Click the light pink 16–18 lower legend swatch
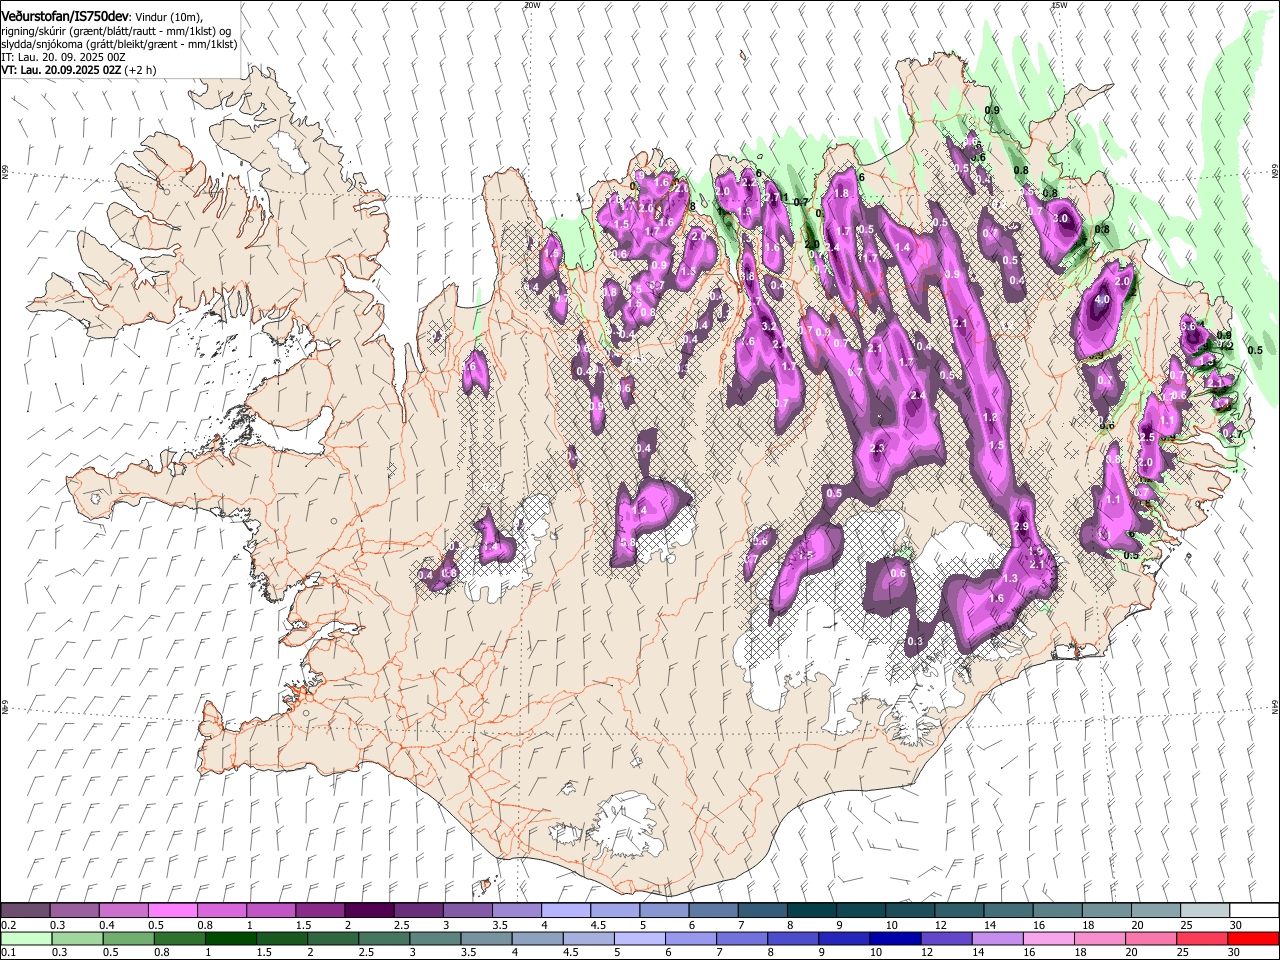 [x=1047, y=938]
